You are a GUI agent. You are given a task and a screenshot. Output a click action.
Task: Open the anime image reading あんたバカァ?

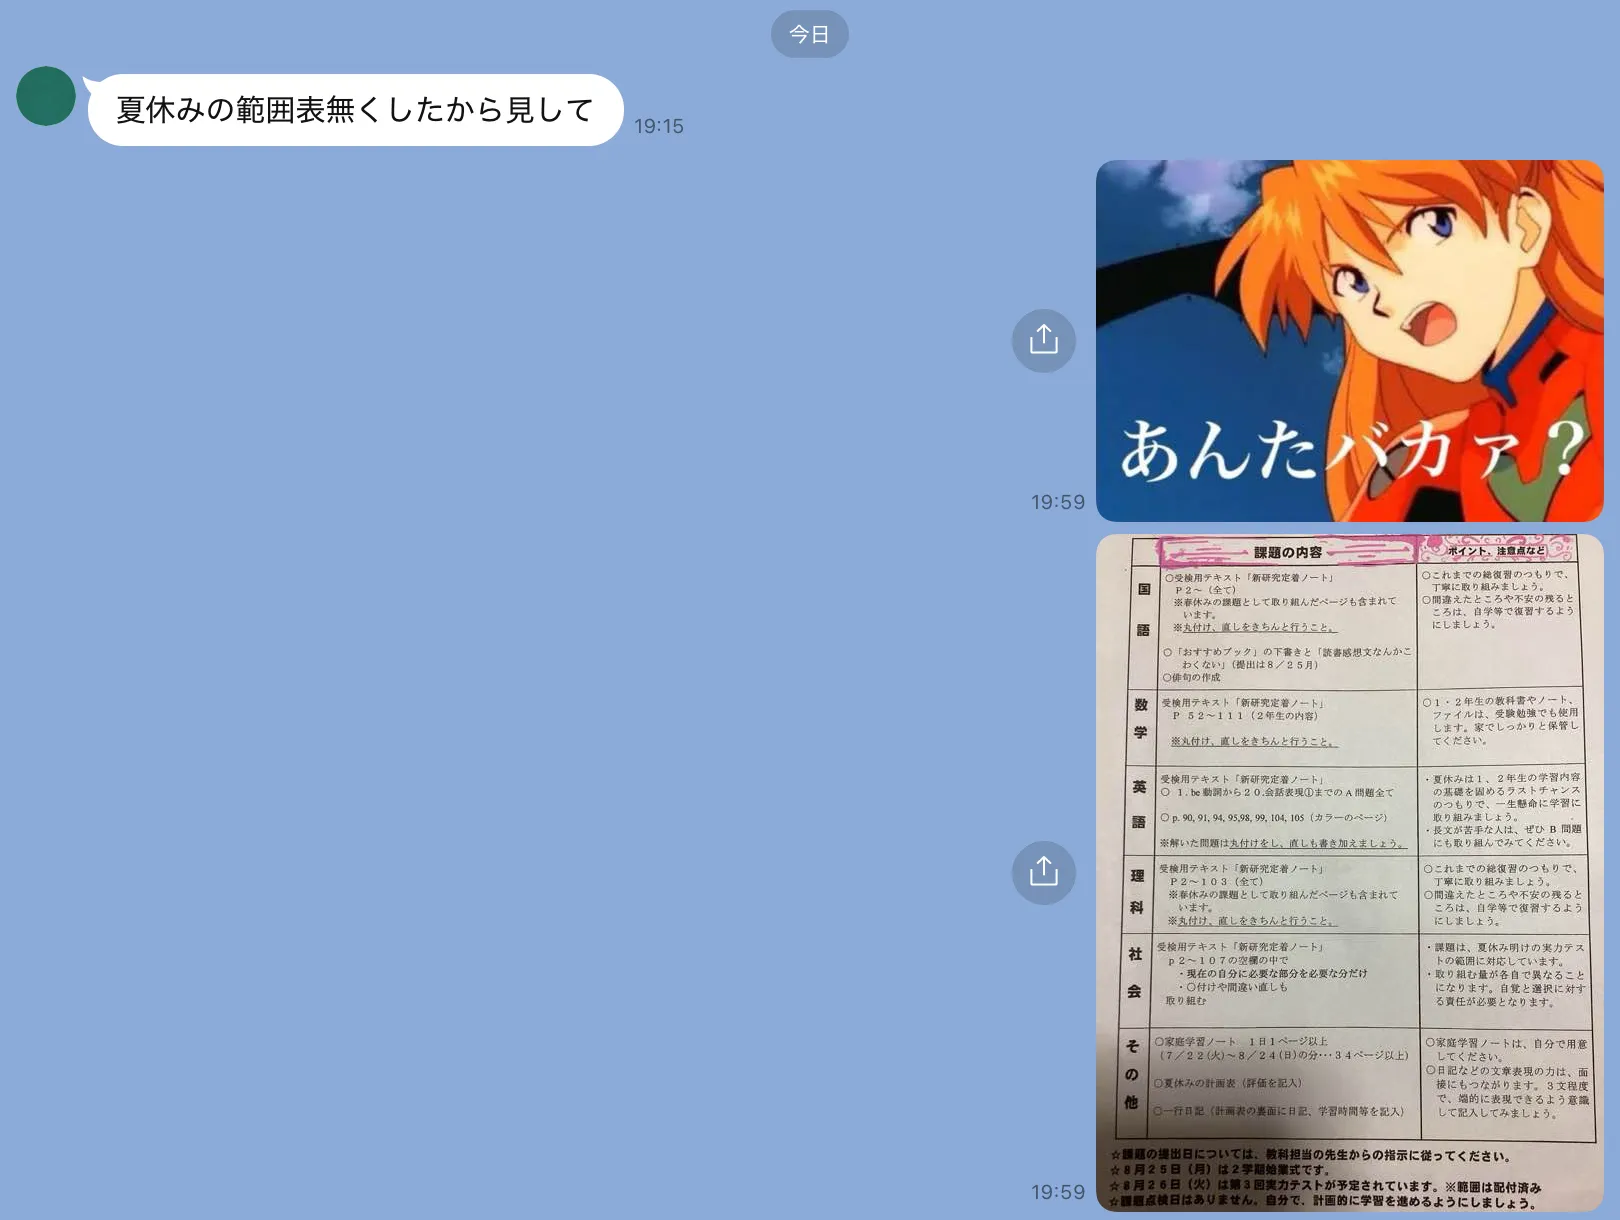[1349, 341]
